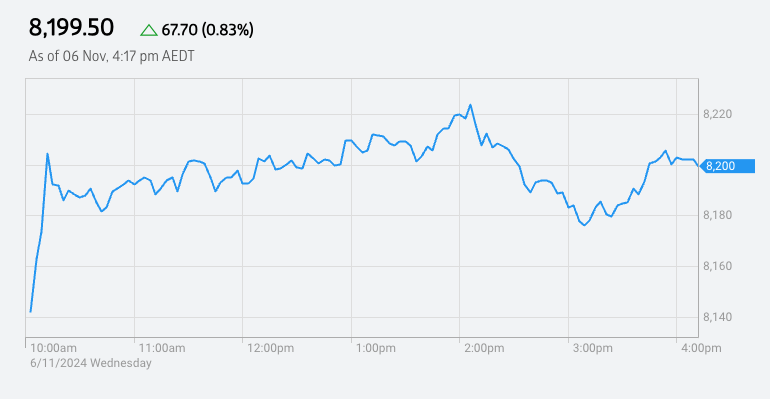This screenshot has width=770, height=399.
Task: Click the 8,160 price axis label
Action: pyautogui.click(x=717, y=266)
